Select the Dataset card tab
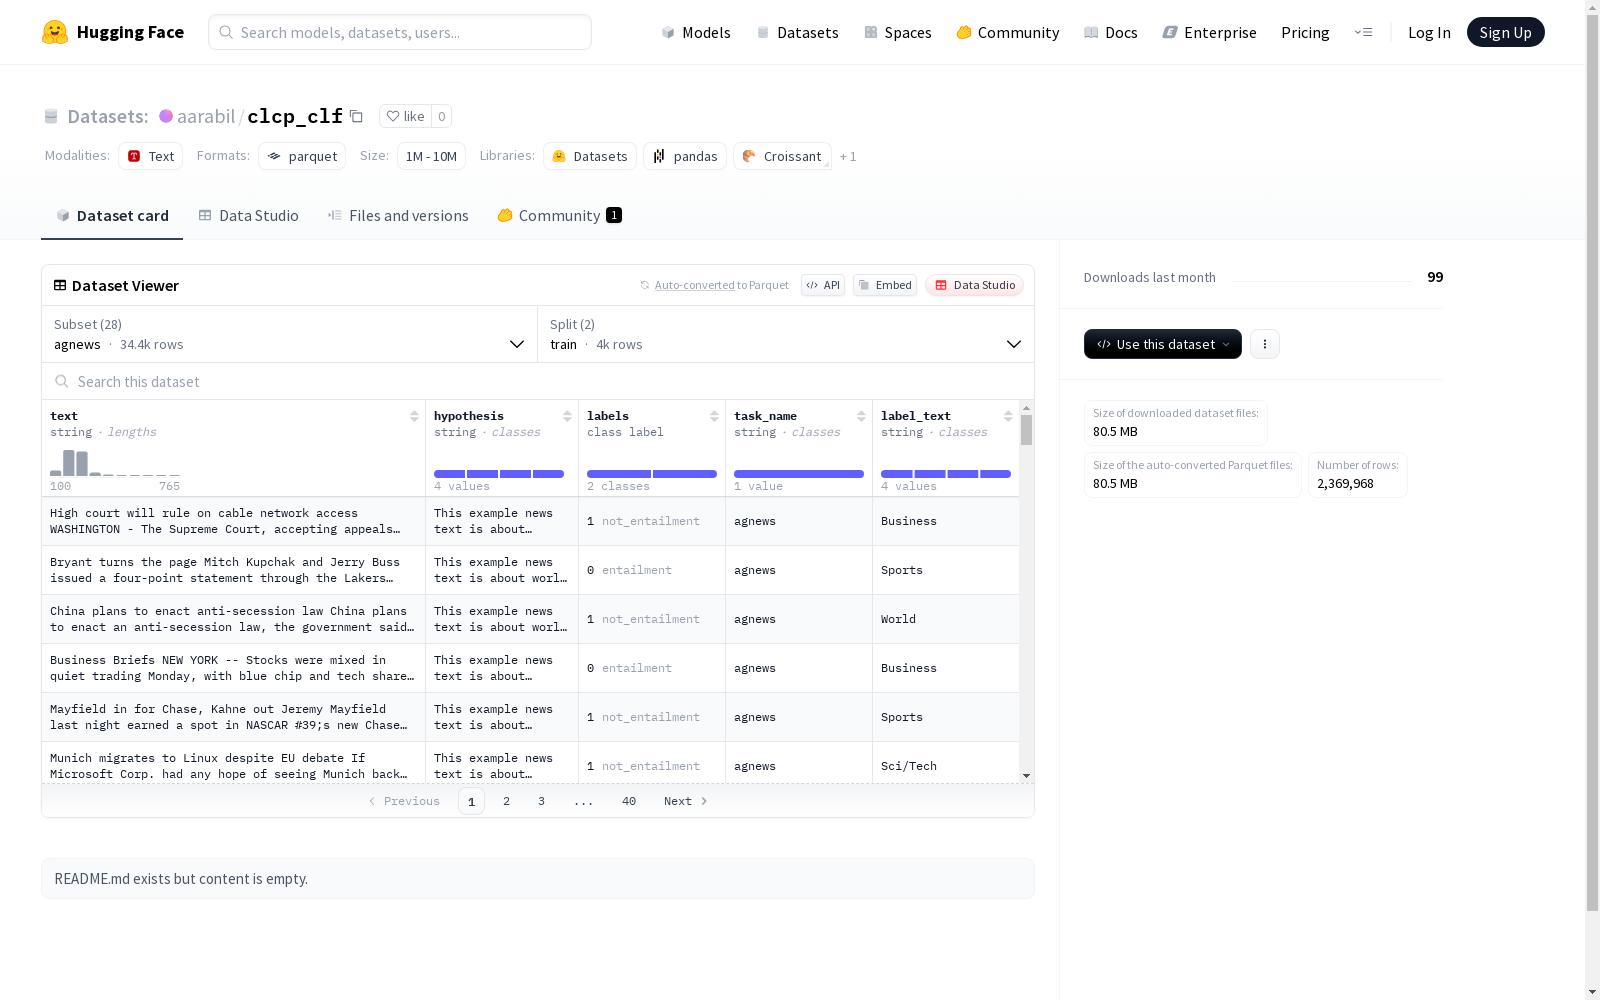1600x1000 pixels. point(112,216)
